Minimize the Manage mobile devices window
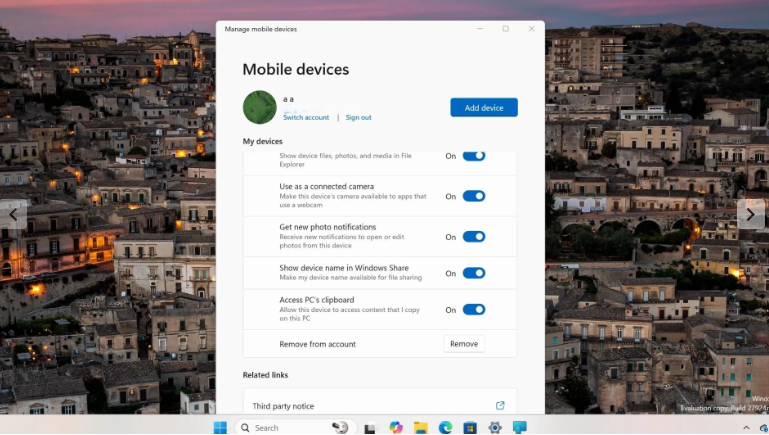769x435 pixels. [480, 28]
